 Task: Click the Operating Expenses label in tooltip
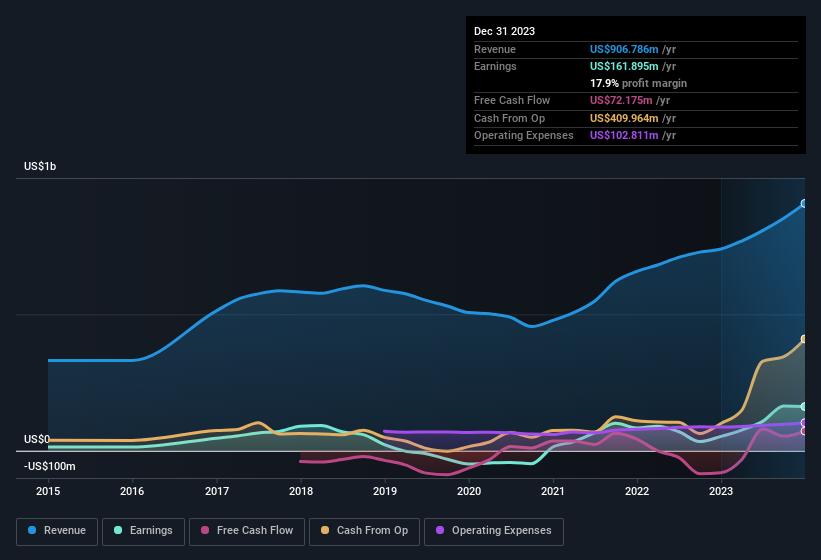[x=524, y=136]
